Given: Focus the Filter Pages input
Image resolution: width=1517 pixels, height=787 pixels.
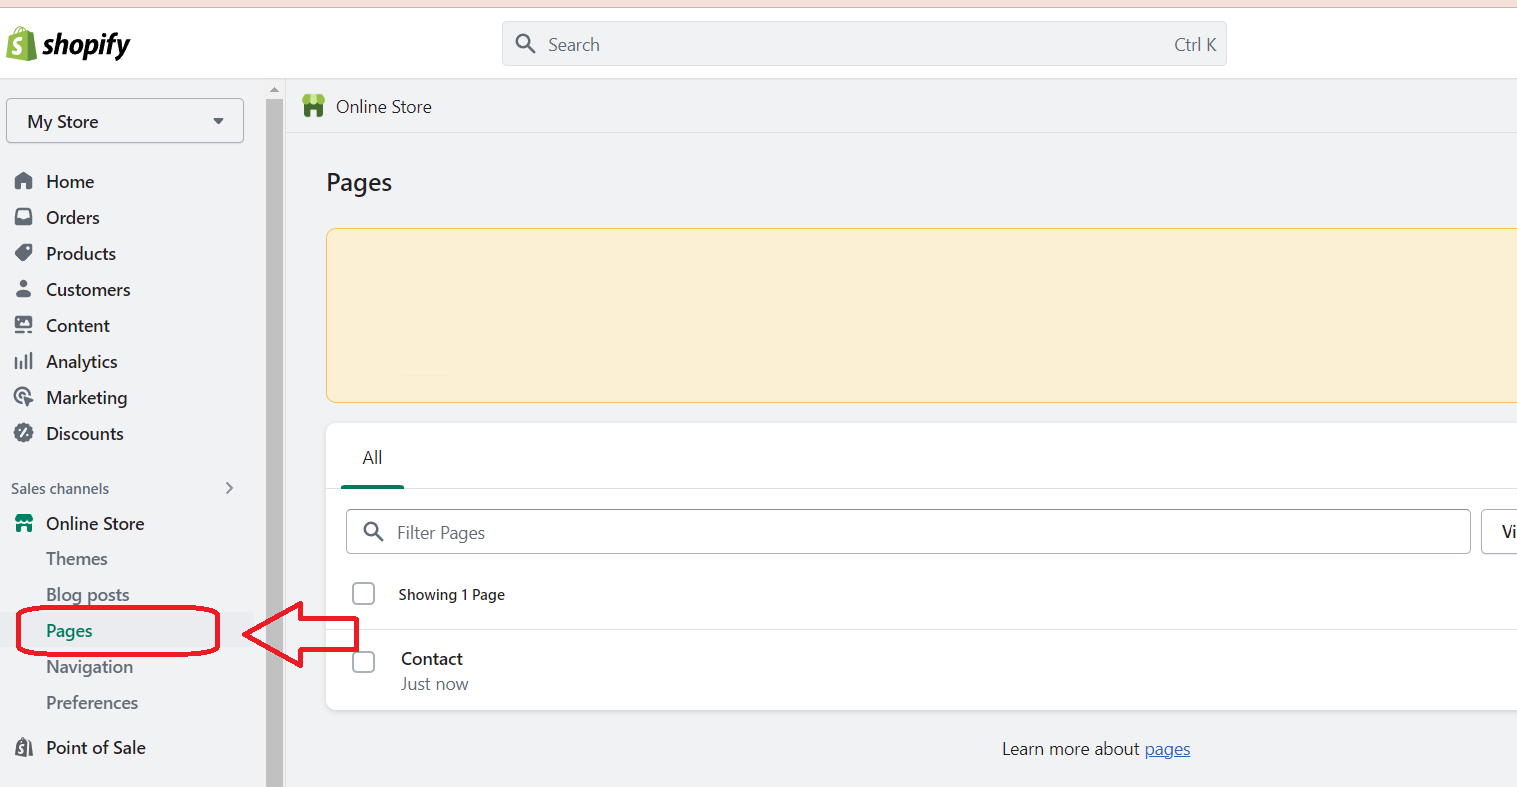Looking at the screenshot, I should pyautogui.click(x=908, y=531).
